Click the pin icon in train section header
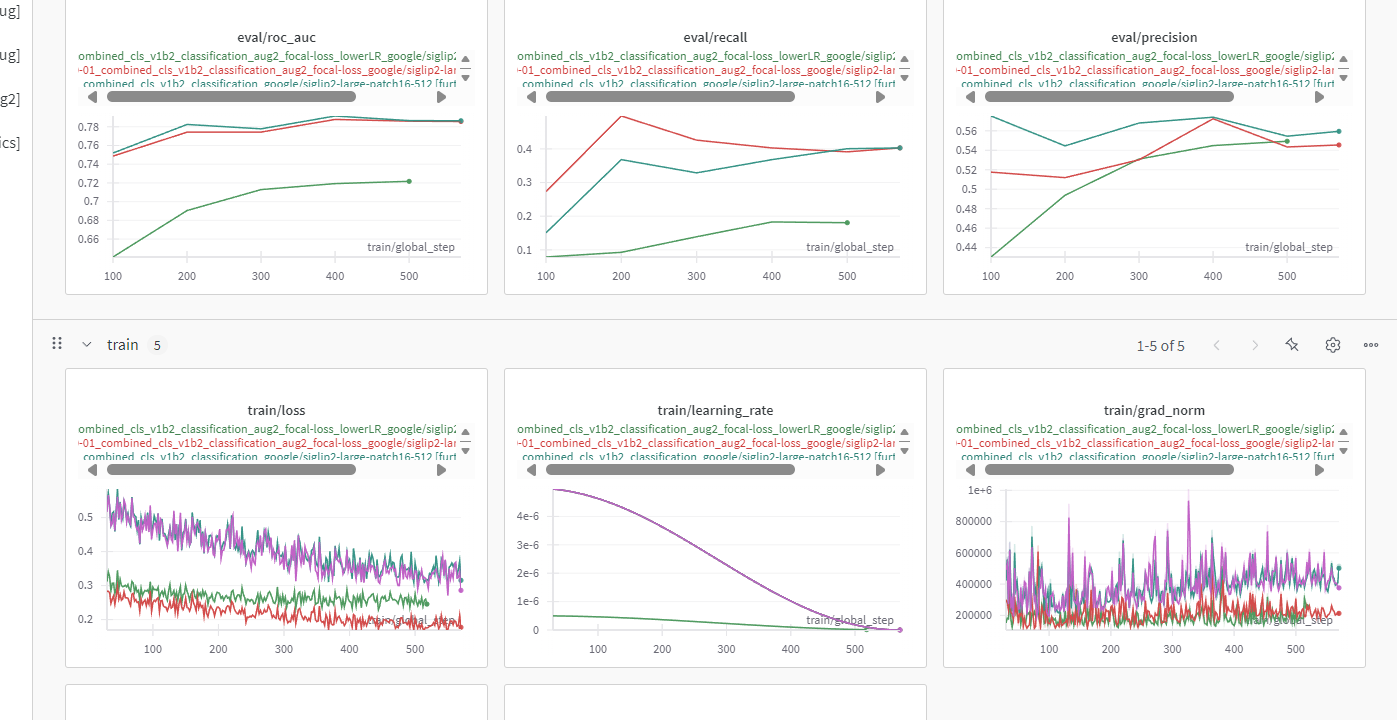The height and width of the screenshot is (720, 1397). point(1292,345)
